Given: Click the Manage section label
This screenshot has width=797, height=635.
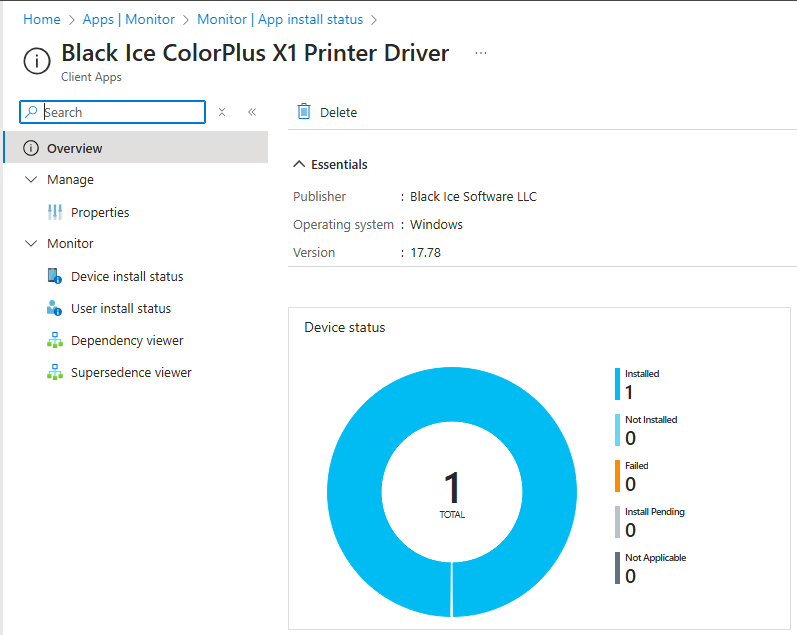Looking at the screenshot, I should [70, 180].
